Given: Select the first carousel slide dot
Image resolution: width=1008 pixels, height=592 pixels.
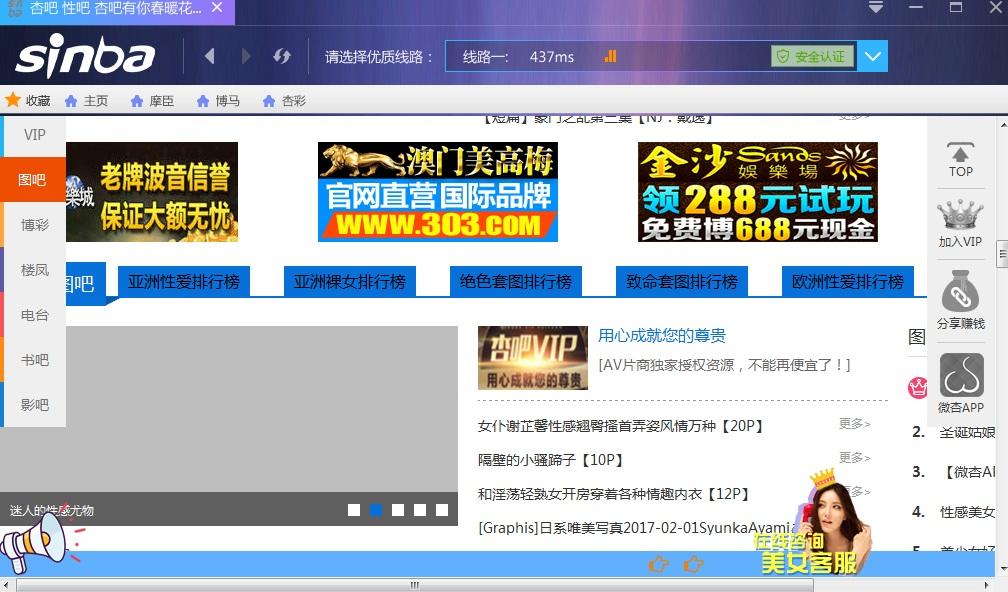Looking at the screenshot, I should (354, 510).
